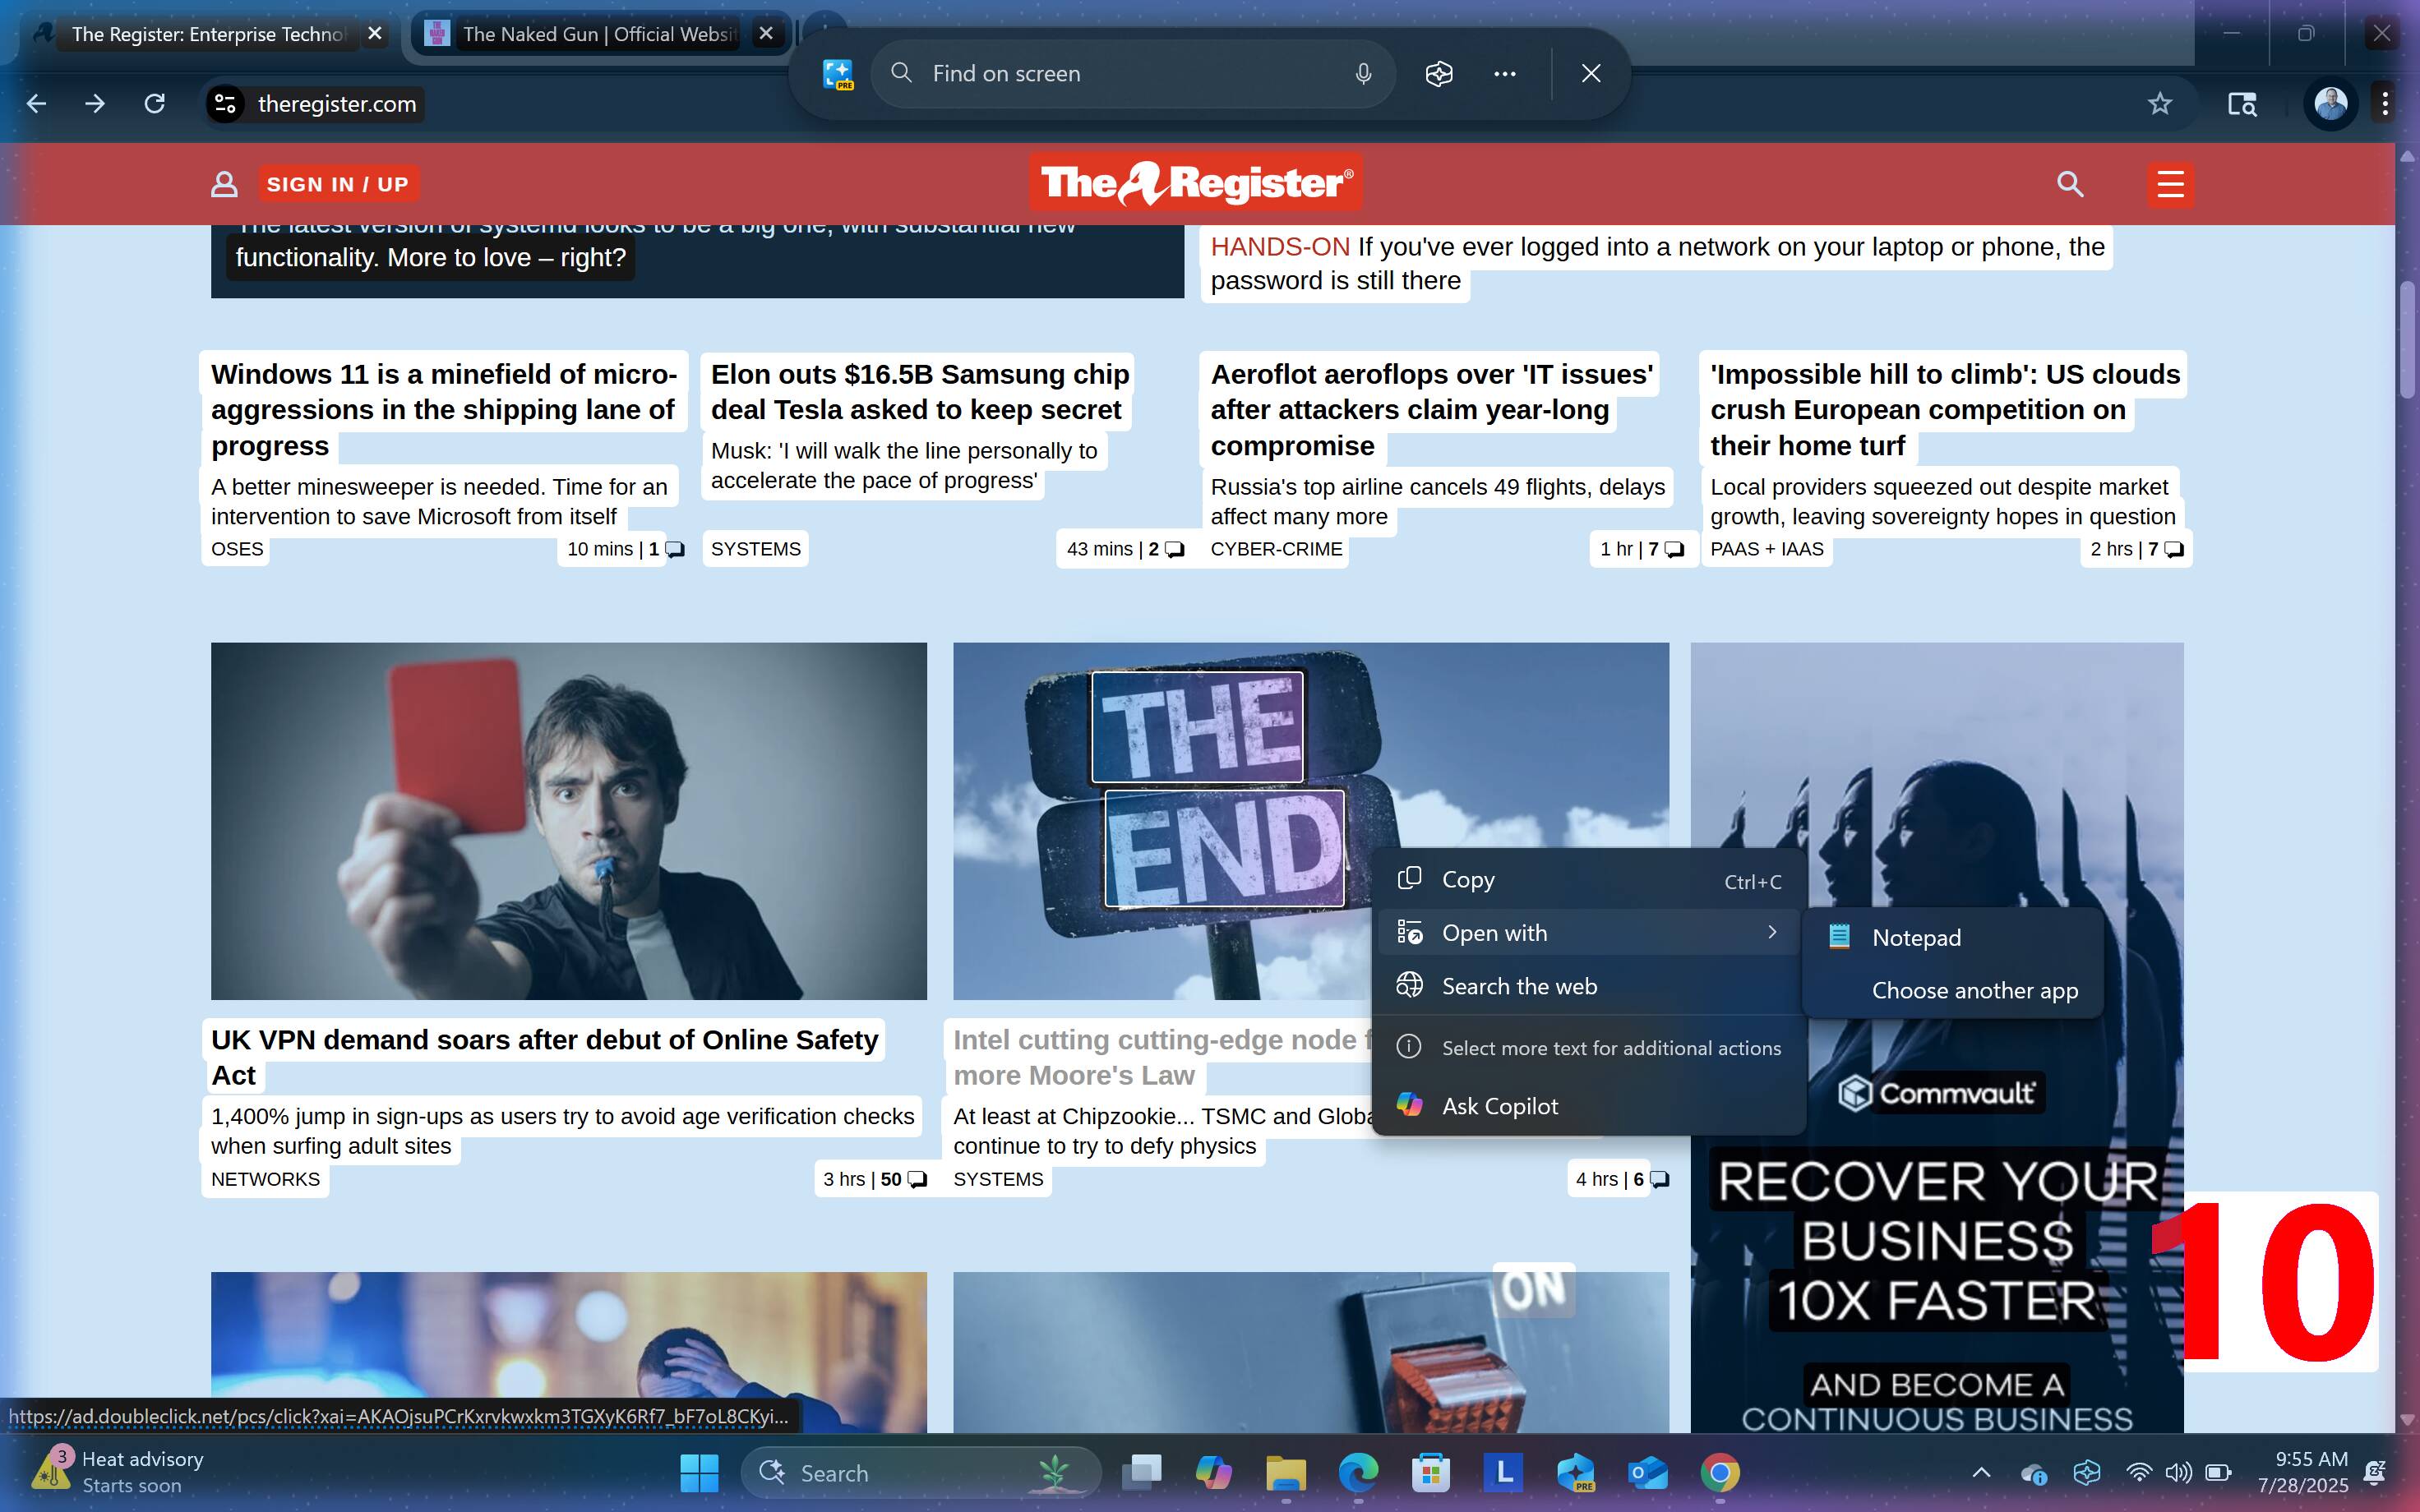Open the Windows Start button
2420x1512 pixels.
[x=698, y=1473]
